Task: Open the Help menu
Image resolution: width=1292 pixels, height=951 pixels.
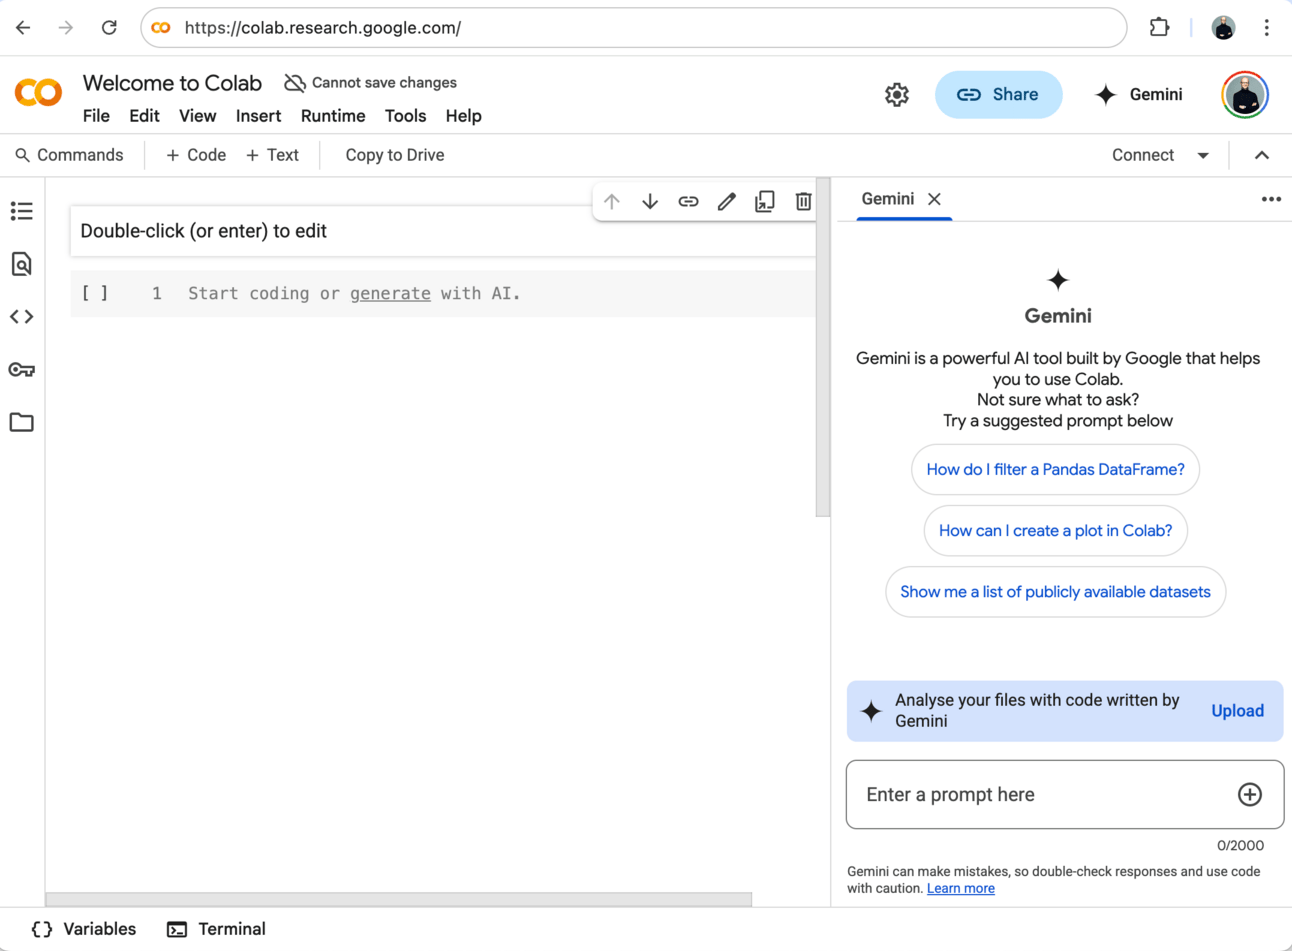Action: (x=464, y=116)
